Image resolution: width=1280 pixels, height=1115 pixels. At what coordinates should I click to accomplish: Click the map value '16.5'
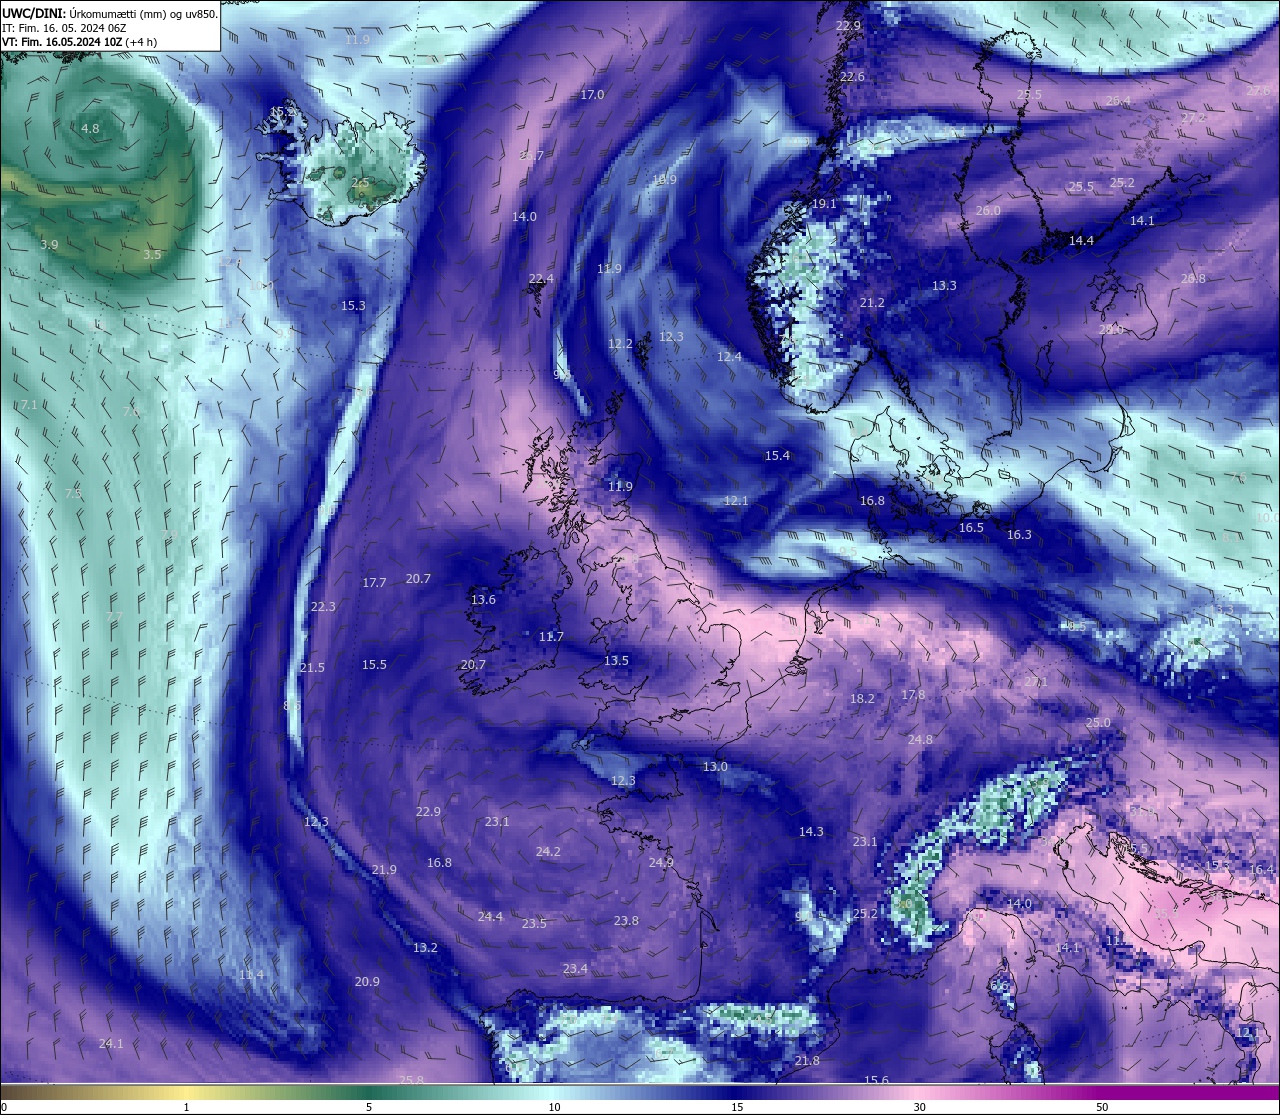[x=971, y=527]
